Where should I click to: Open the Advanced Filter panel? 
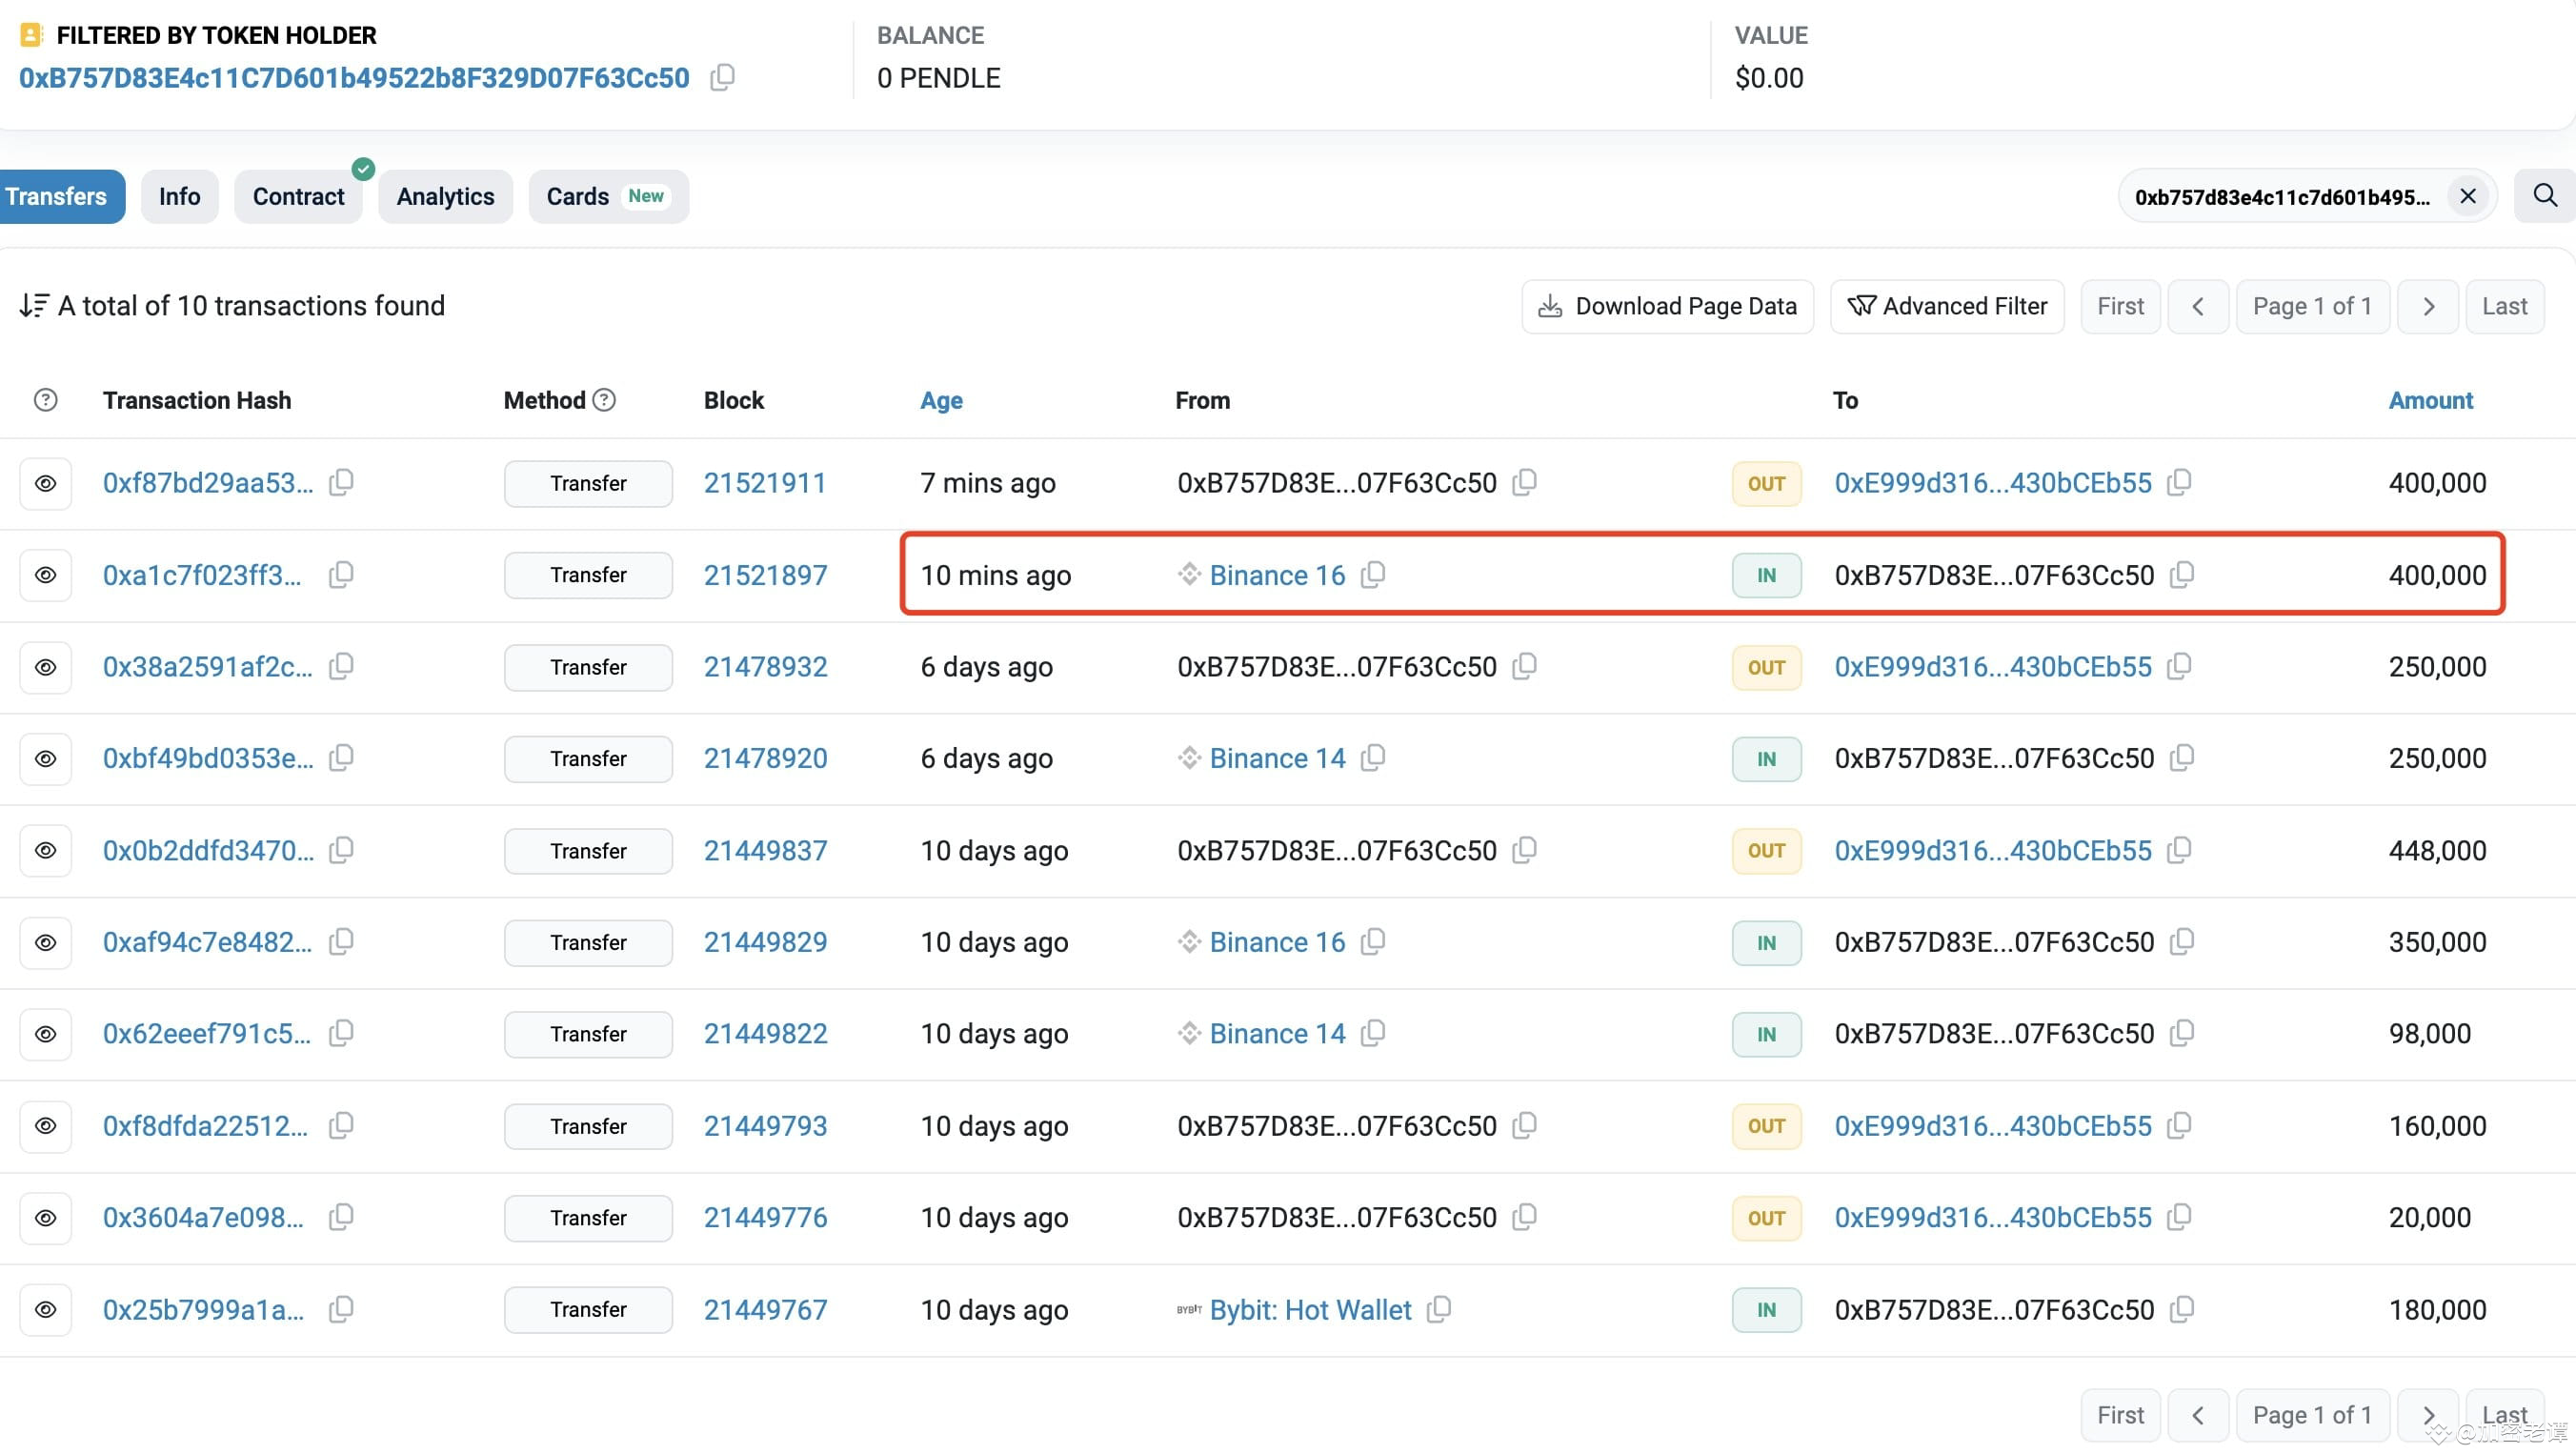pos(1946,305)
